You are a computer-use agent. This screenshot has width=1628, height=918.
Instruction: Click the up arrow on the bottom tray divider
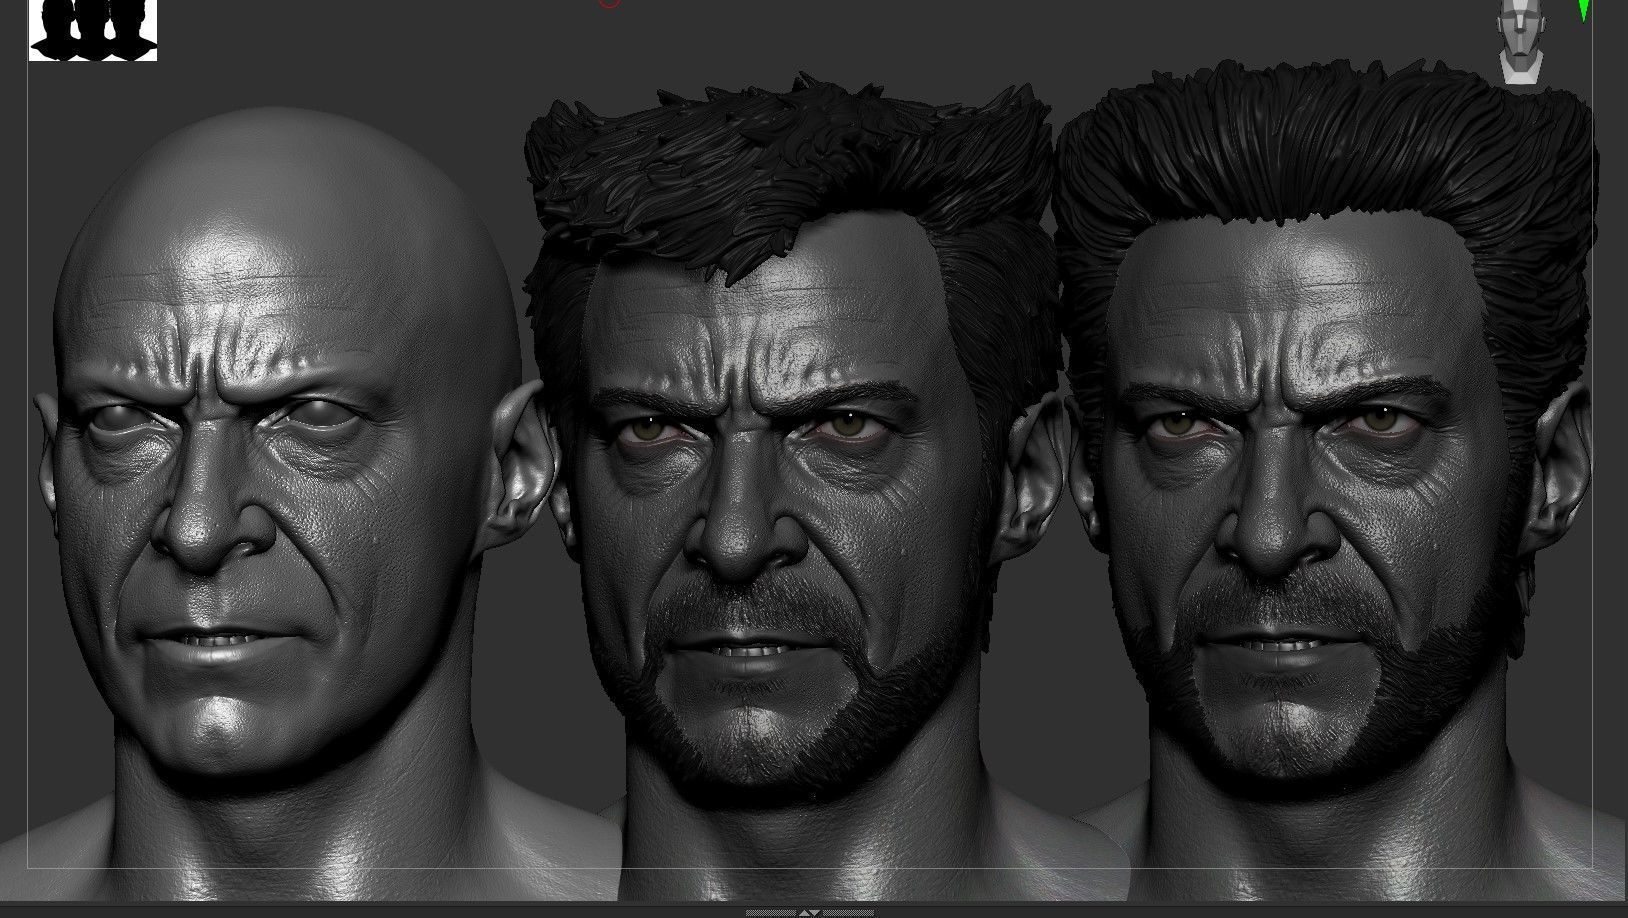(804, 913)
